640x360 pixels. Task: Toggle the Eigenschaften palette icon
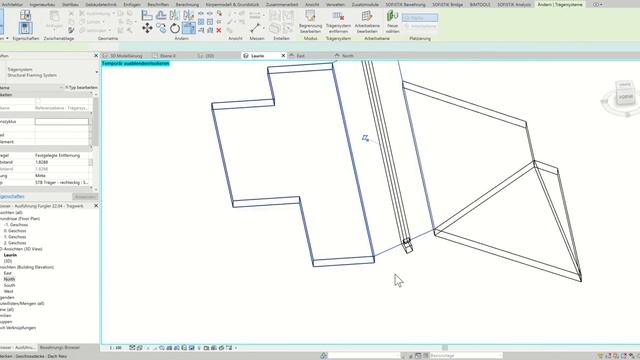tap(25, 28)
